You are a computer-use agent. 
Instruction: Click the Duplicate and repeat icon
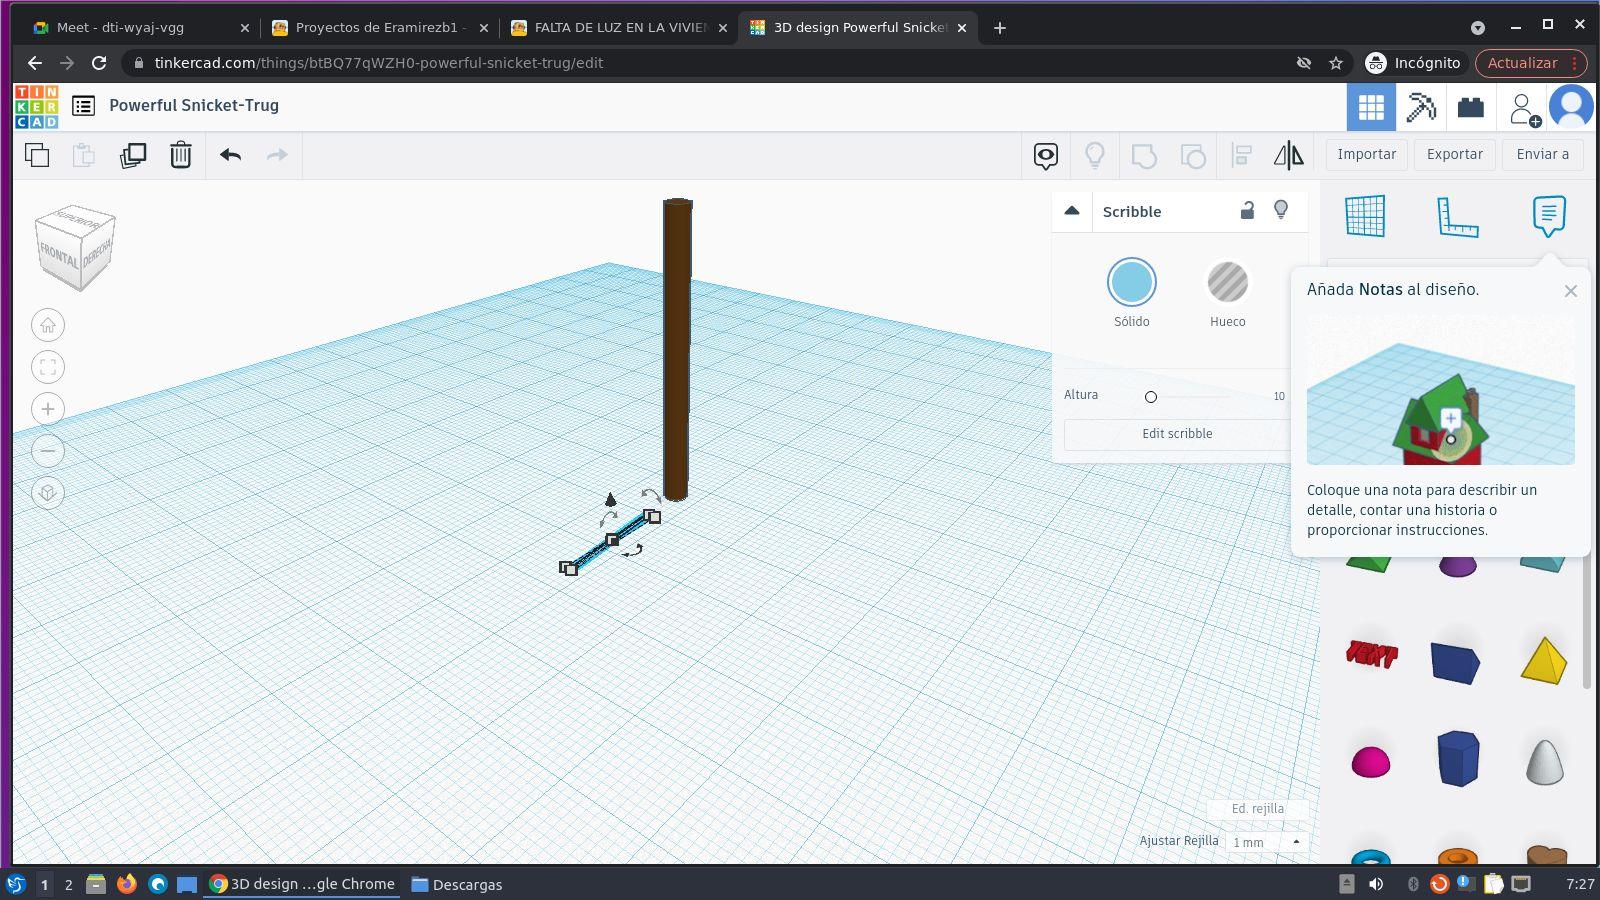click(133, 155)
